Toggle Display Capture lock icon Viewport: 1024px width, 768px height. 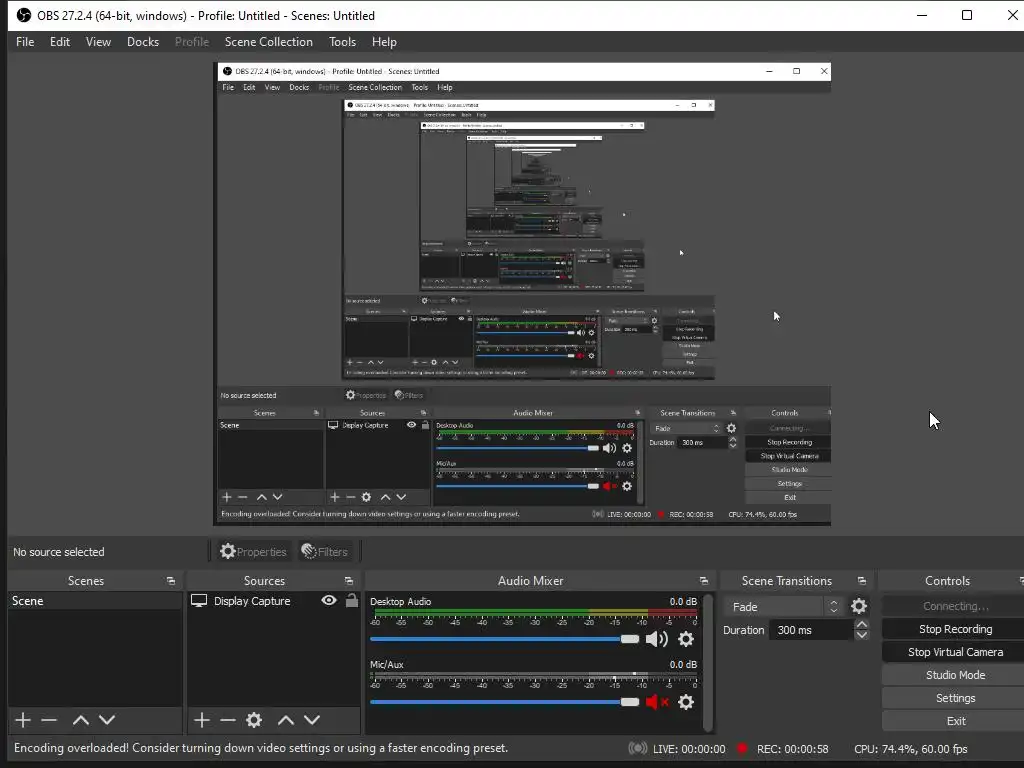(x=352, y=600)
